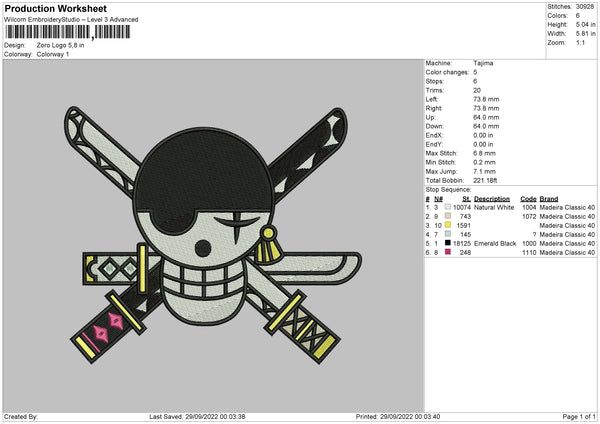The height and width of the screenshot is (424, 600).
Task: Click the 'Colorway 1' value
Action: tap(53, 54)
